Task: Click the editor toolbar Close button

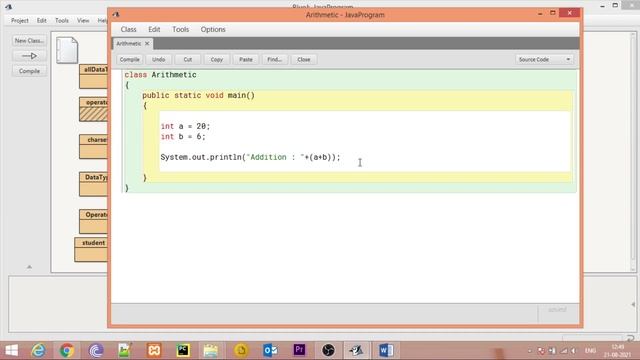Action: point(304,60)
